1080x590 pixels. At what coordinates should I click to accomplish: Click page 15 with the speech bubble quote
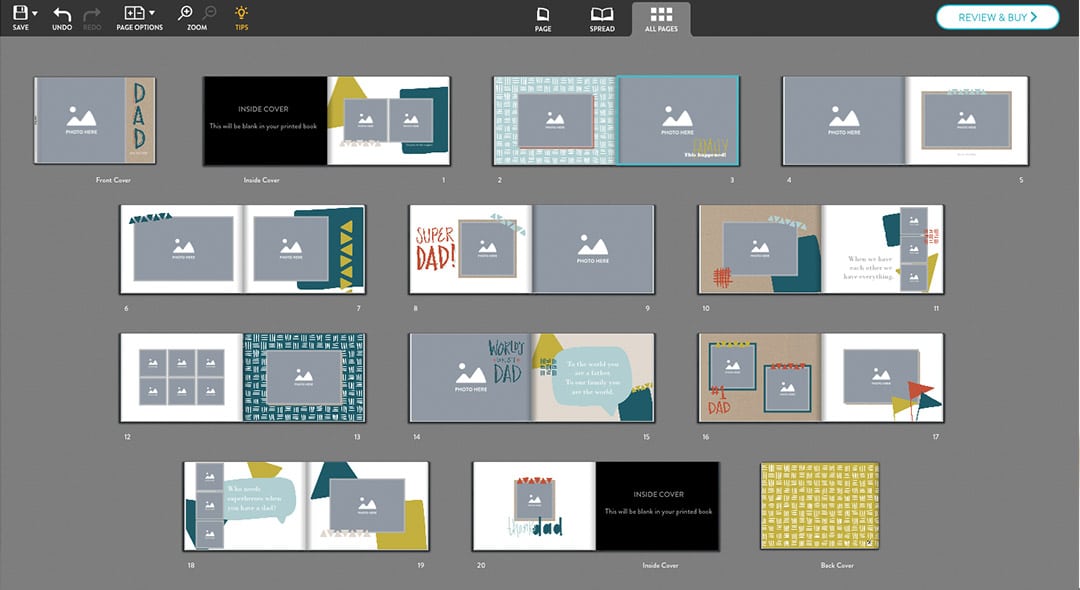pyautogui.click(x=593, y=377)
